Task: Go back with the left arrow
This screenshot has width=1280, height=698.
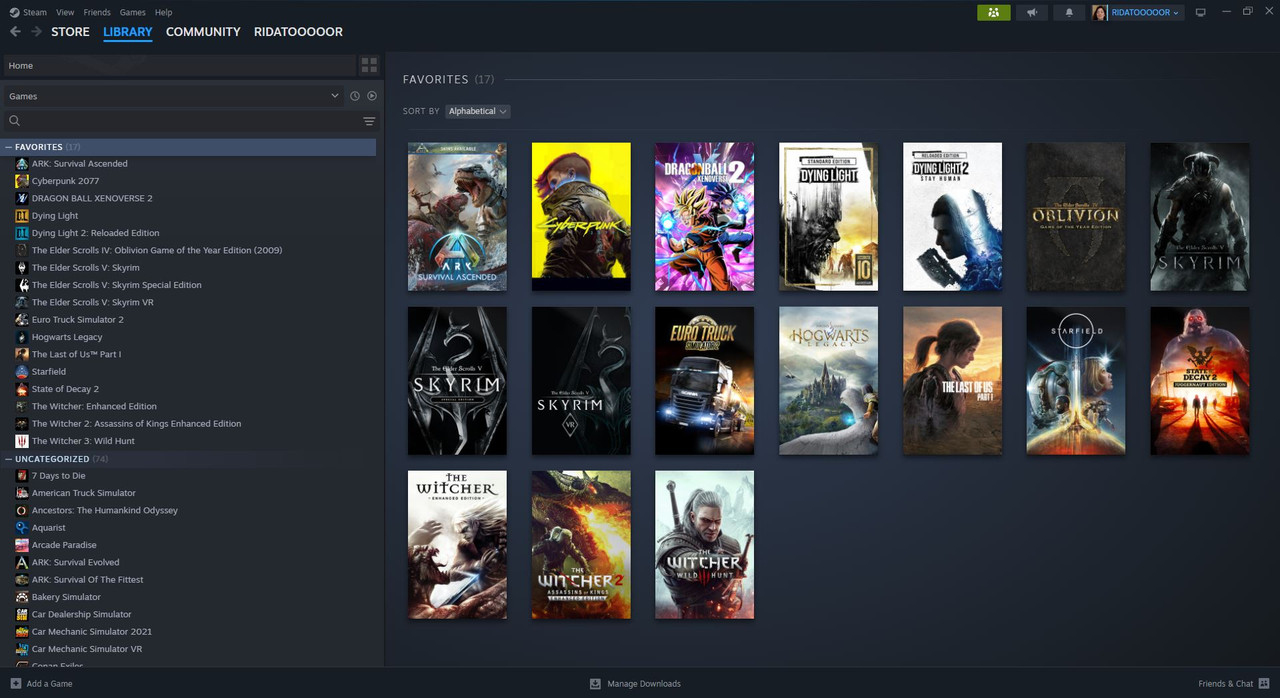Action: click(x=15, y=32)
